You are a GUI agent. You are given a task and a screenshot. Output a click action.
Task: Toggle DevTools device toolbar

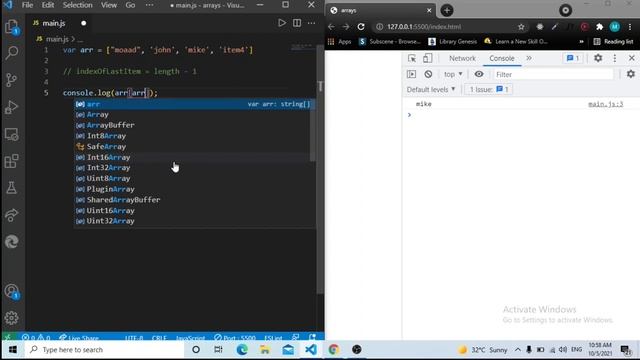427,58
